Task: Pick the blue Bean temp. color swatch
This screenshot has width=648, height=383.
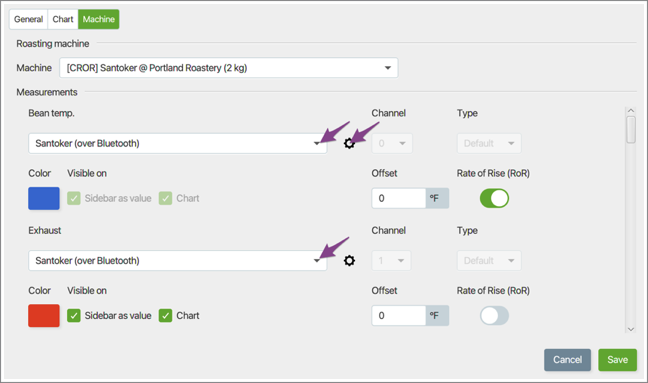Action: (x=44, y=198)
